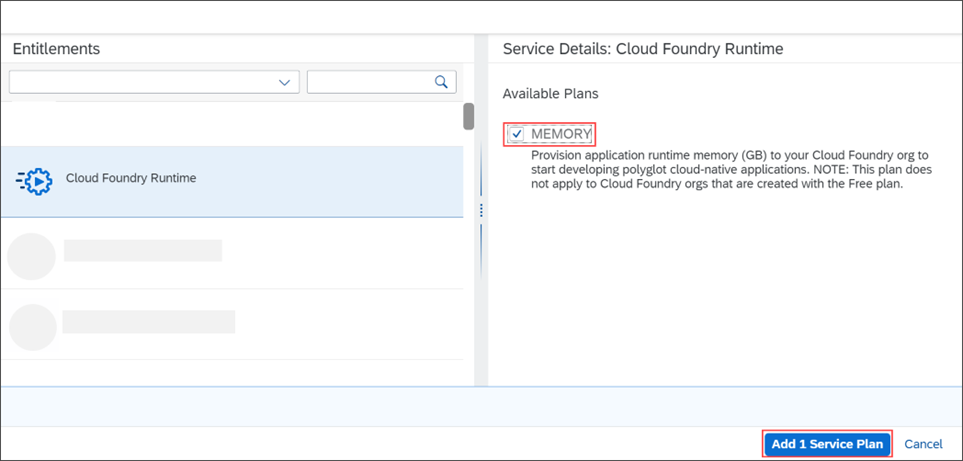
Task: Click the entitlements list scrollbar thumb
Action: tap(468, 116)
